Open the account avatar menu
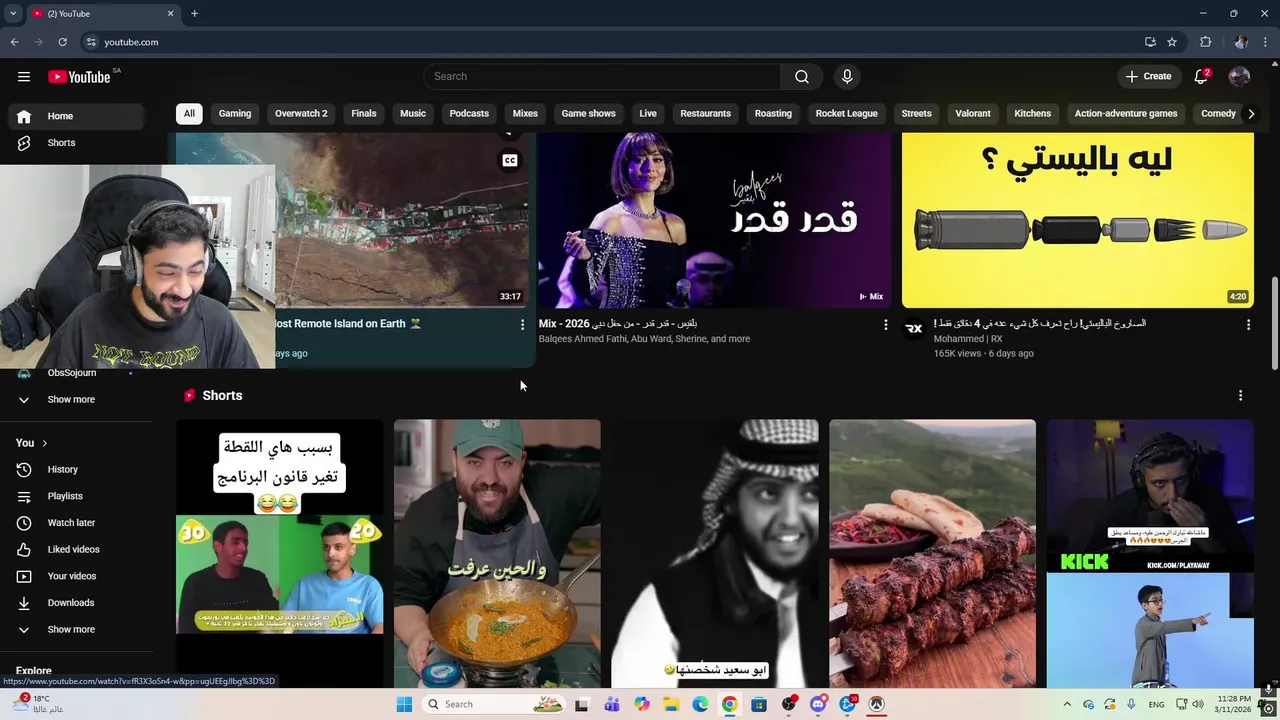Viewport: 1280px width, 720px height. tap(1239, 77)
